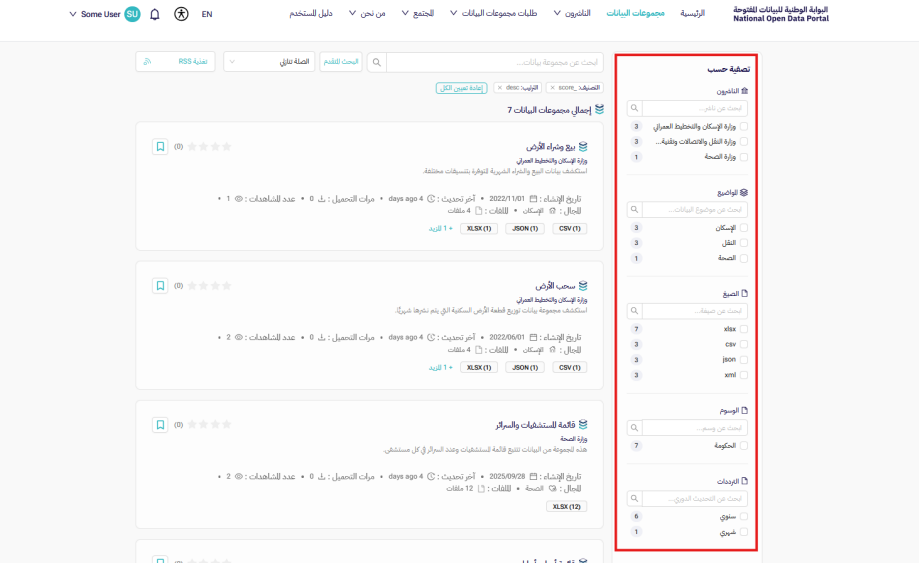The image size is (919, 563).
Task: Click the search magnifier icon in dataset search
Action: [377, 62]
